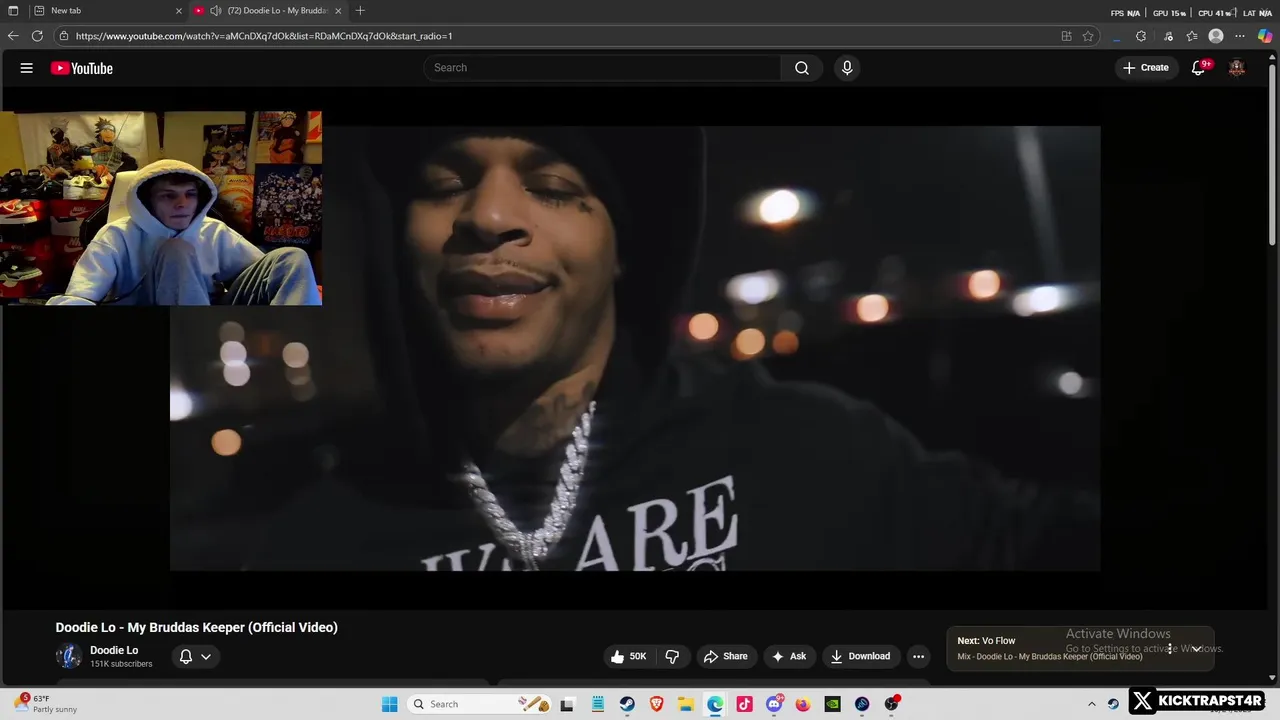Open Windows Start menu
The height and width of the screenshot is (720, 1280).
[390, 704]
